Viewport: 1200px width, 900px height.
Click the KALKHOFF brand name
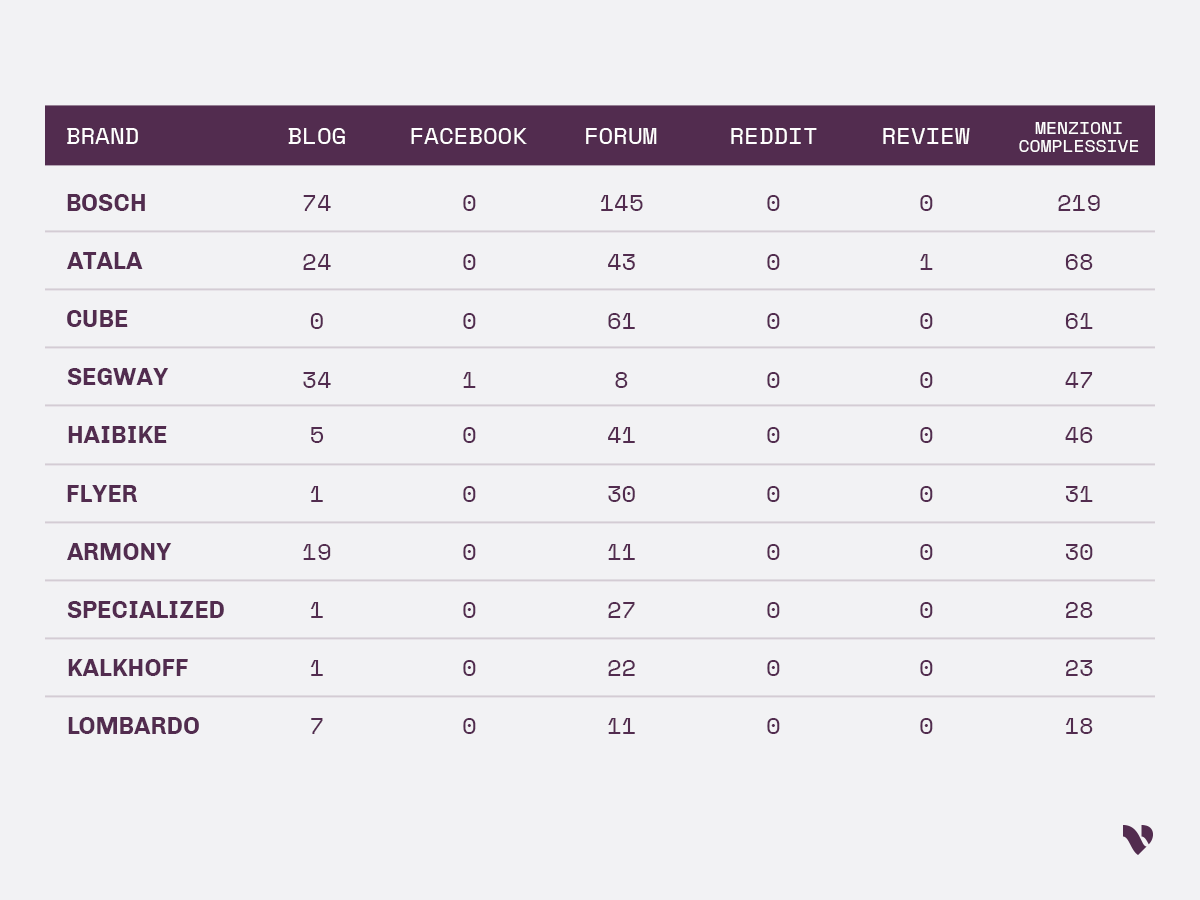[x=127, y=668]
